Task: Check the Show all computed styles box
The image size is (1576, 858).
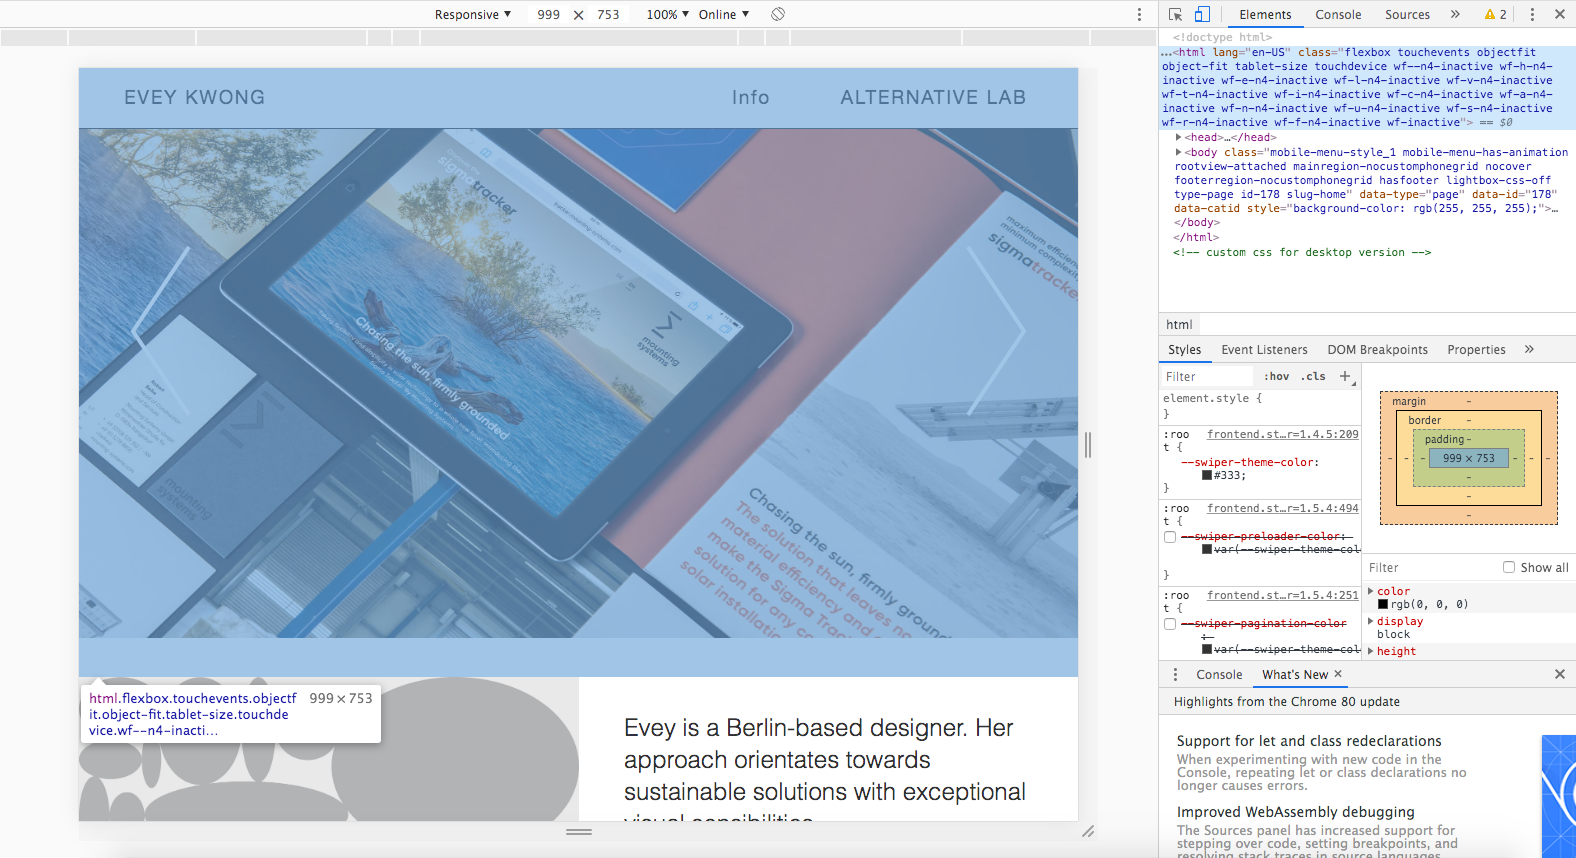Action: click(1509, 567)
